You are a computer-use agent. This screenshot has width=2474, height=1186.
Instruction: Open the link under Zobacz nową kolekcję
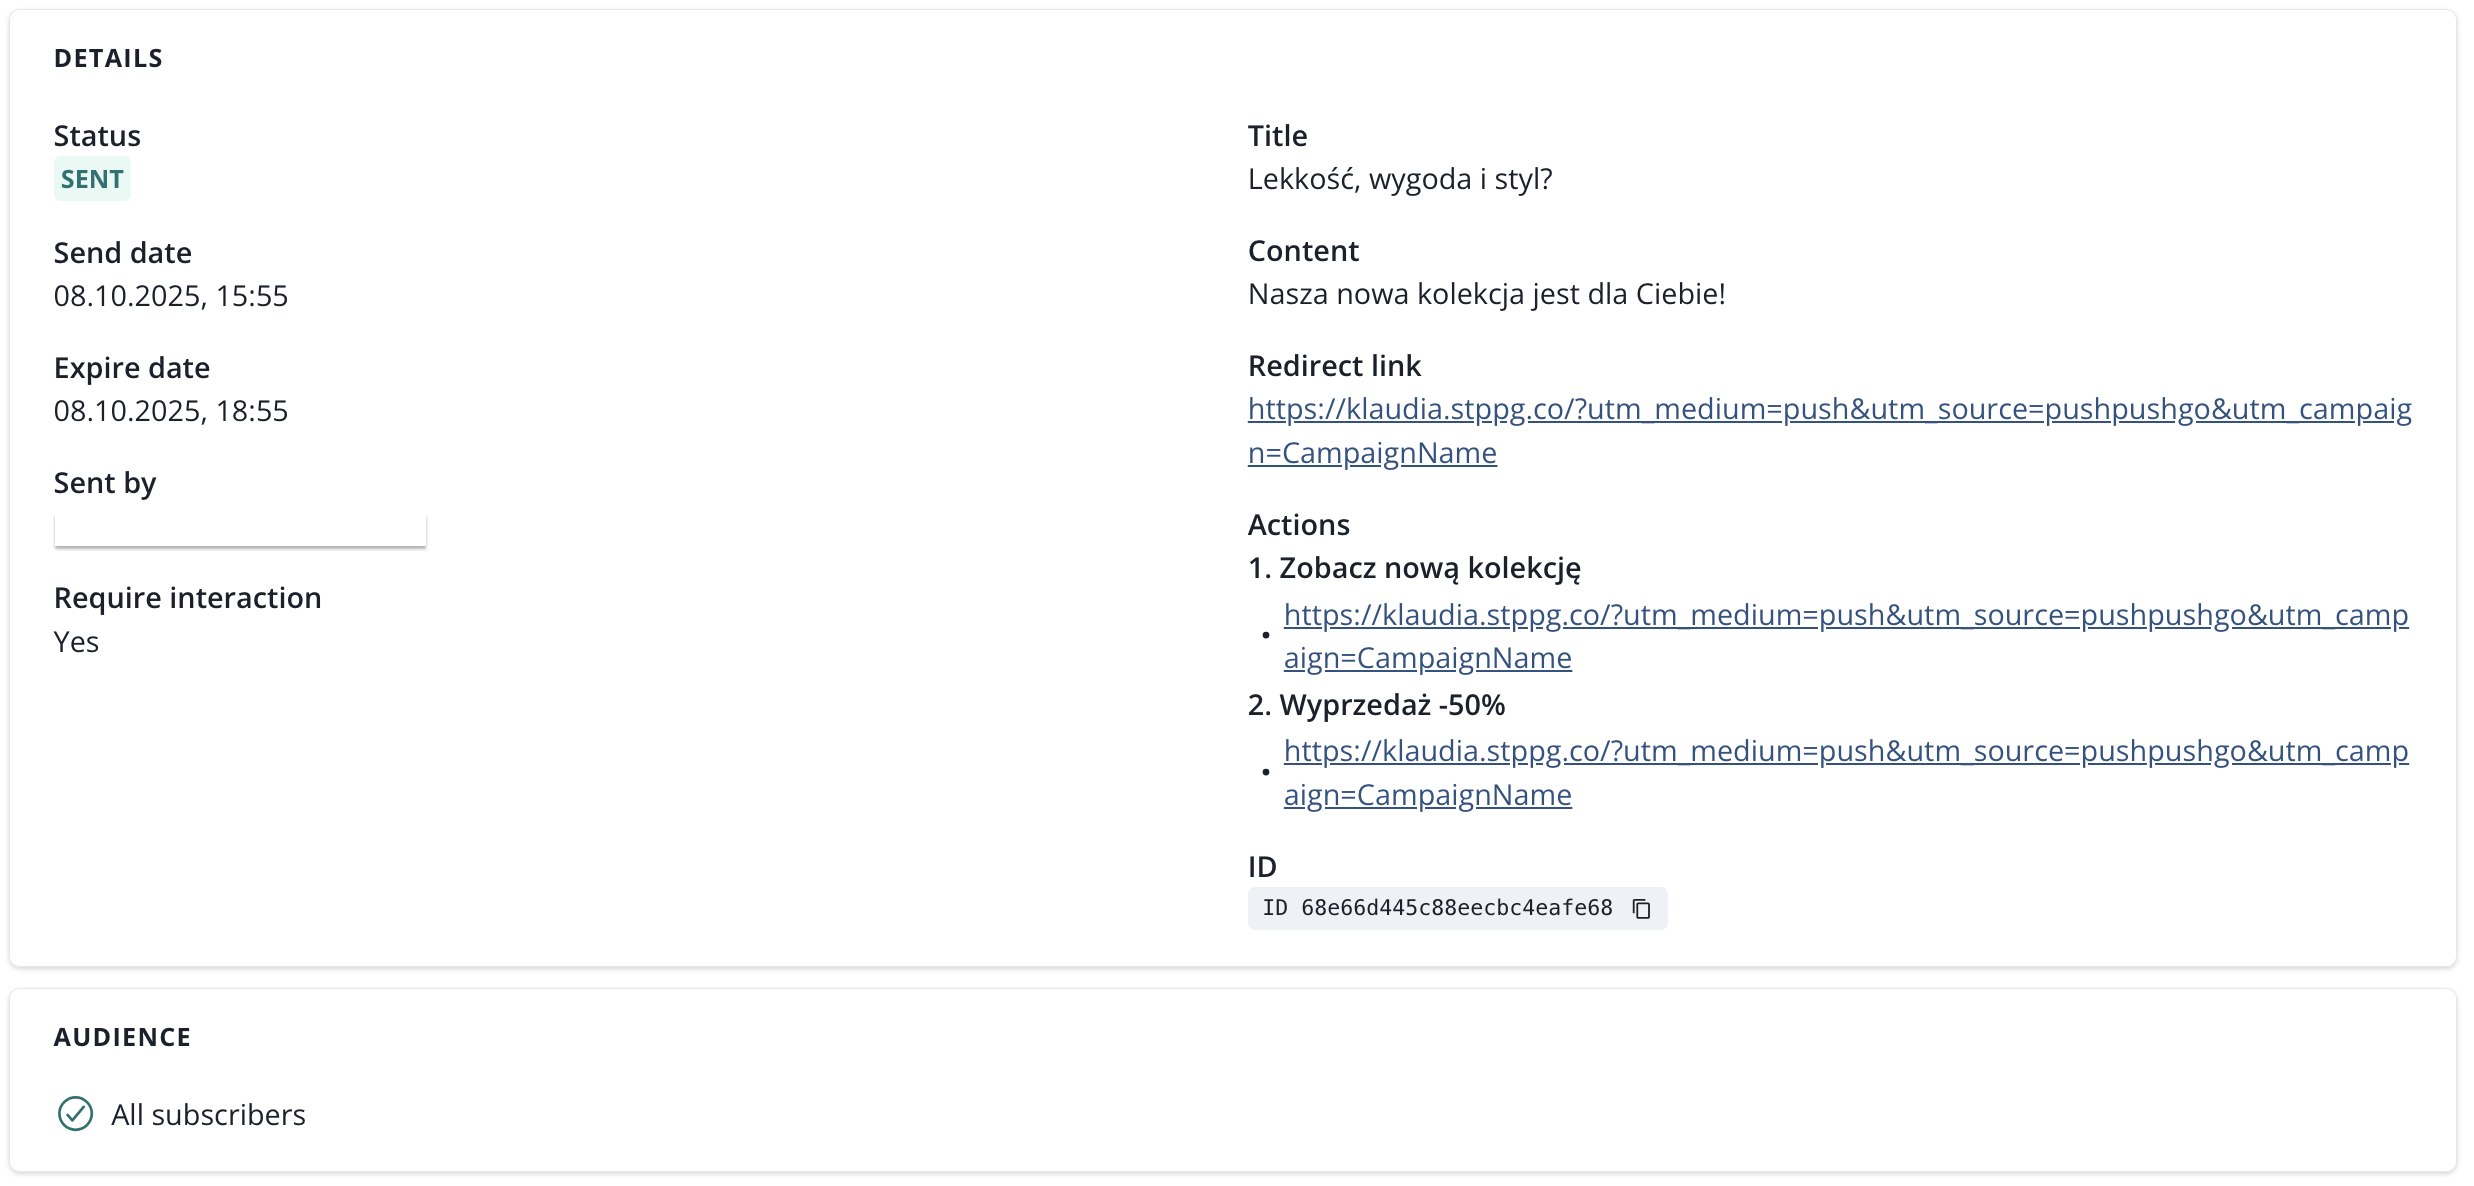[1844, 615]
